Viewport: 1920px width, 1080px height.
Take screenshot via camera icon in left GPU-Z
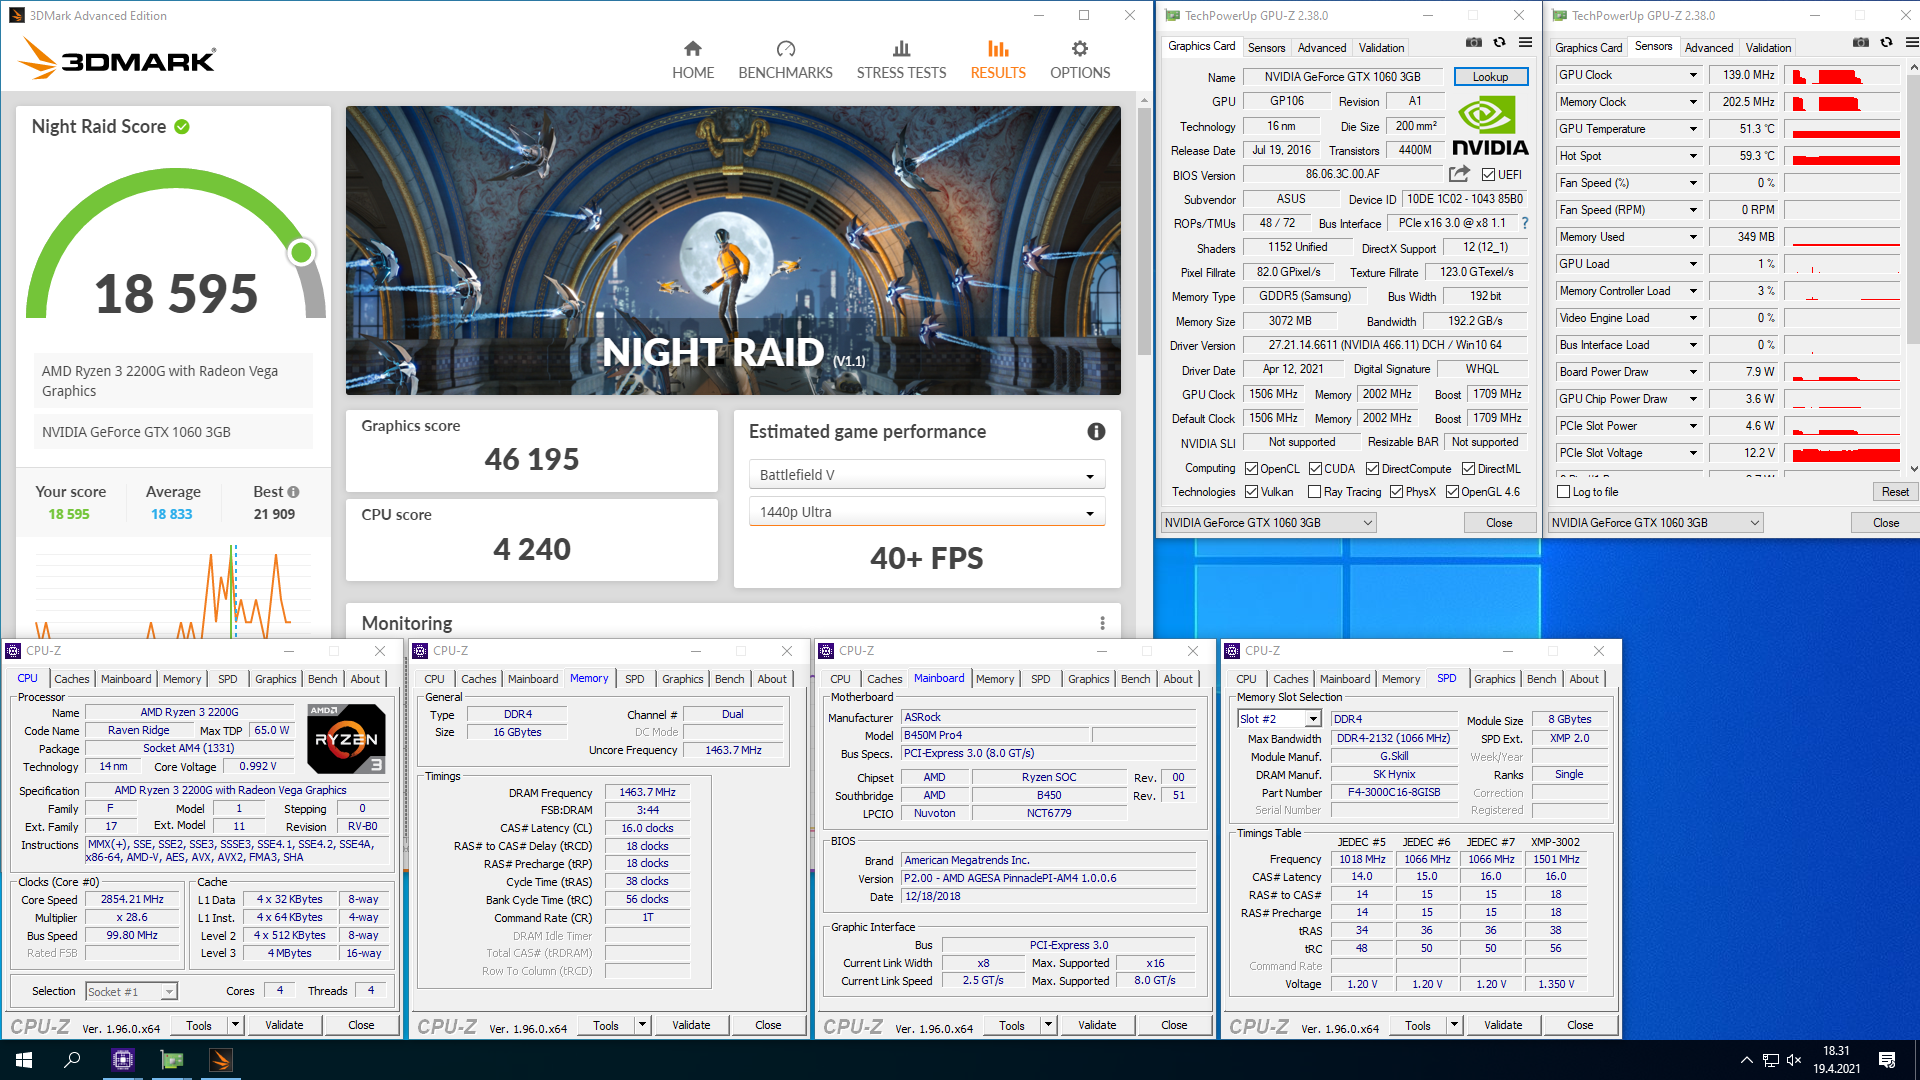[x=1474, y=42]
